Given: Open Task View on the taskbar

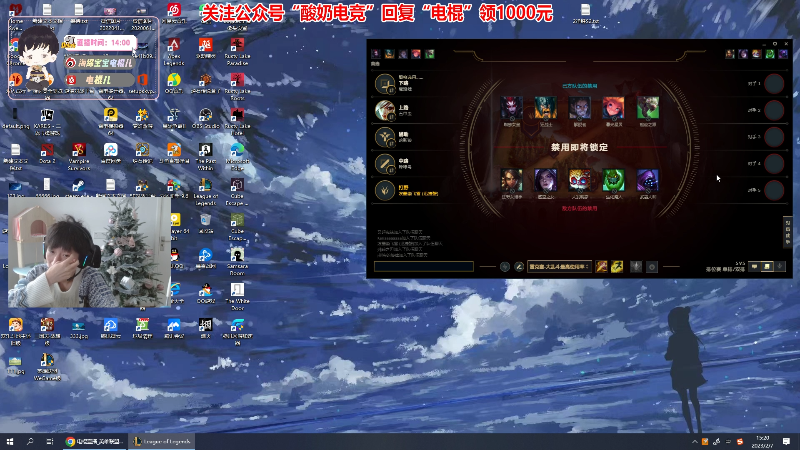Looking at the screenshot, I should 49,441.
